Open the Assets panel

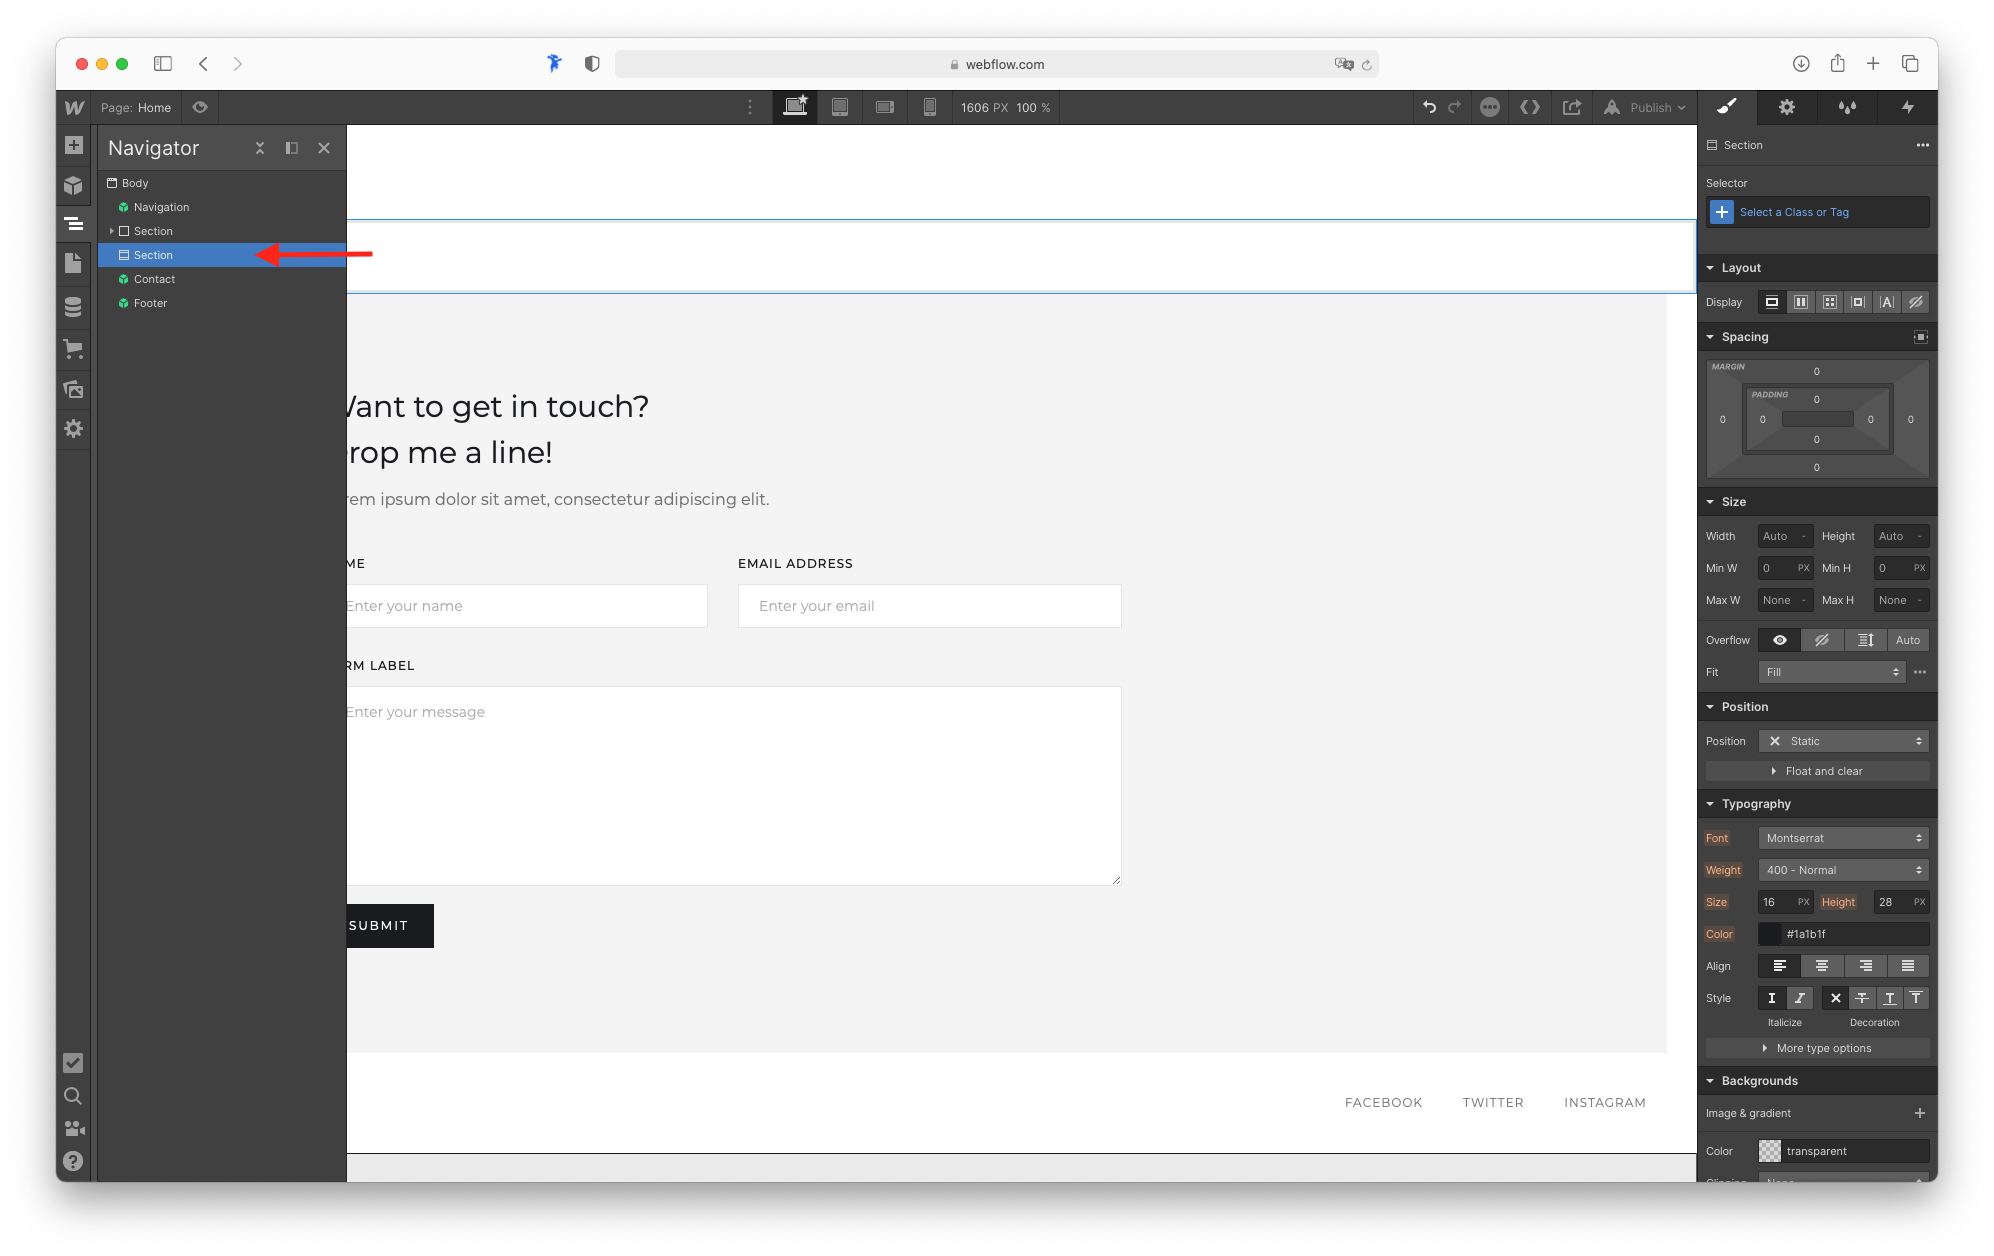73,389
